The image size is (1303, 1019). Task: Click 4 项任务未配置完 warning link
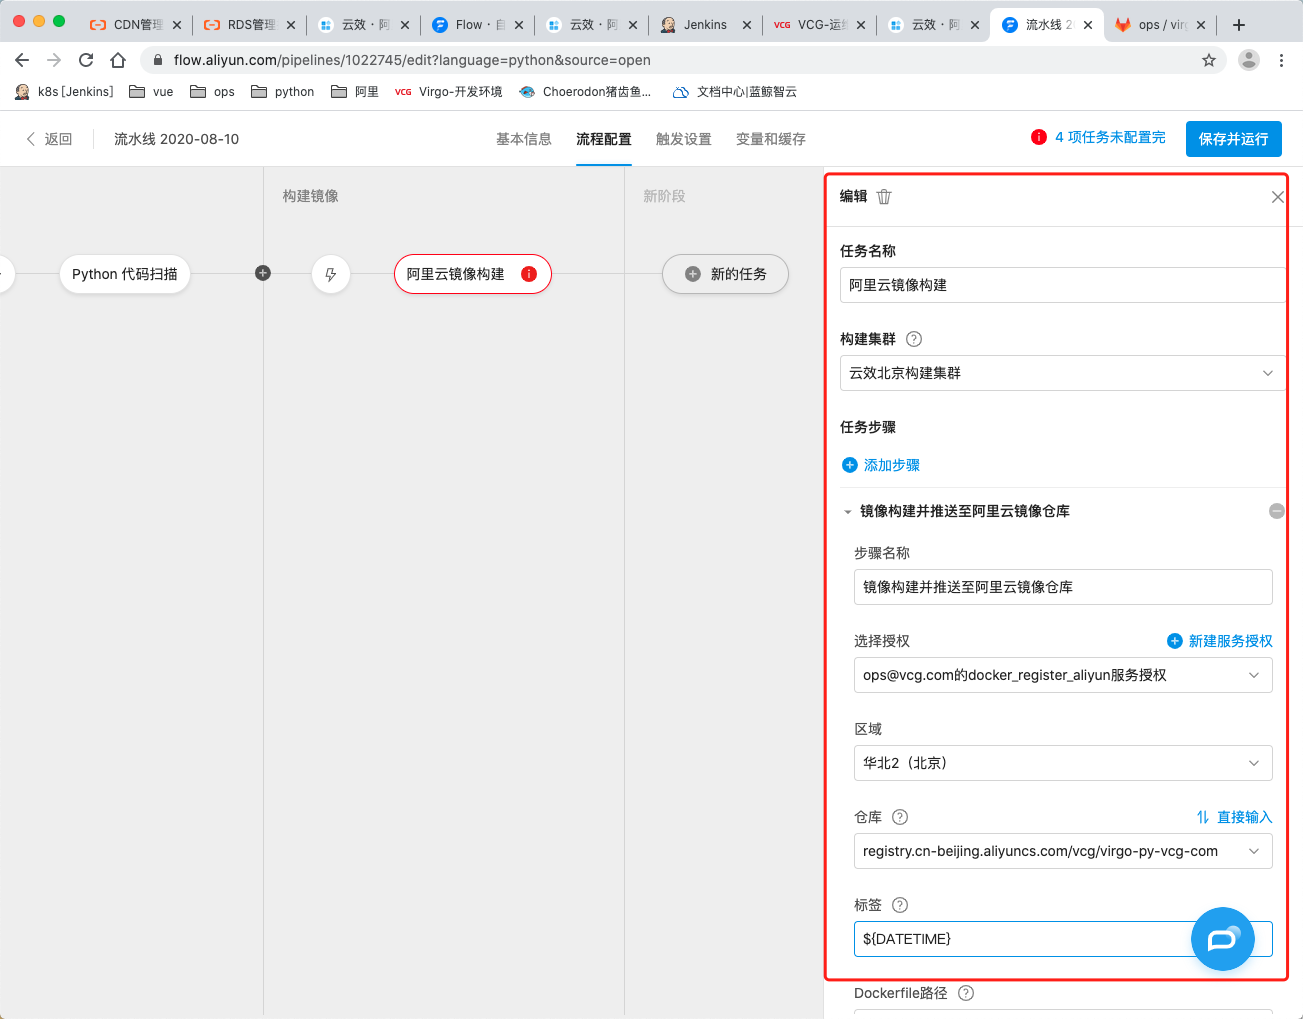click(x=1110, y=137)
